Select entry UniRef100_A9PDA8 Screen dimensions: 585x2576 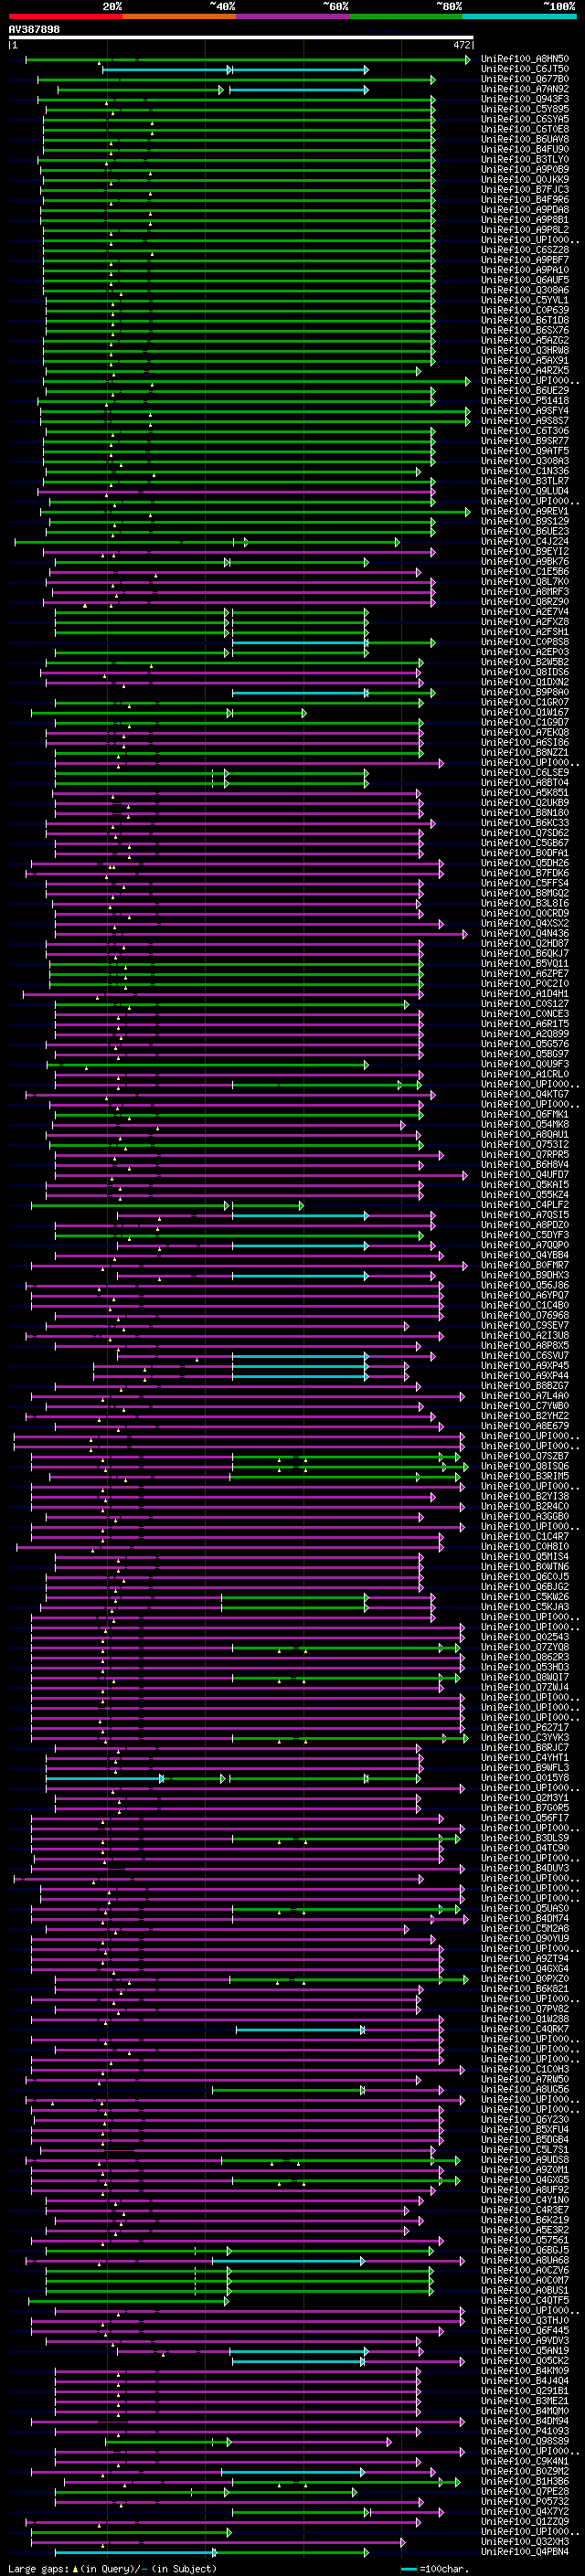(524, 210)
